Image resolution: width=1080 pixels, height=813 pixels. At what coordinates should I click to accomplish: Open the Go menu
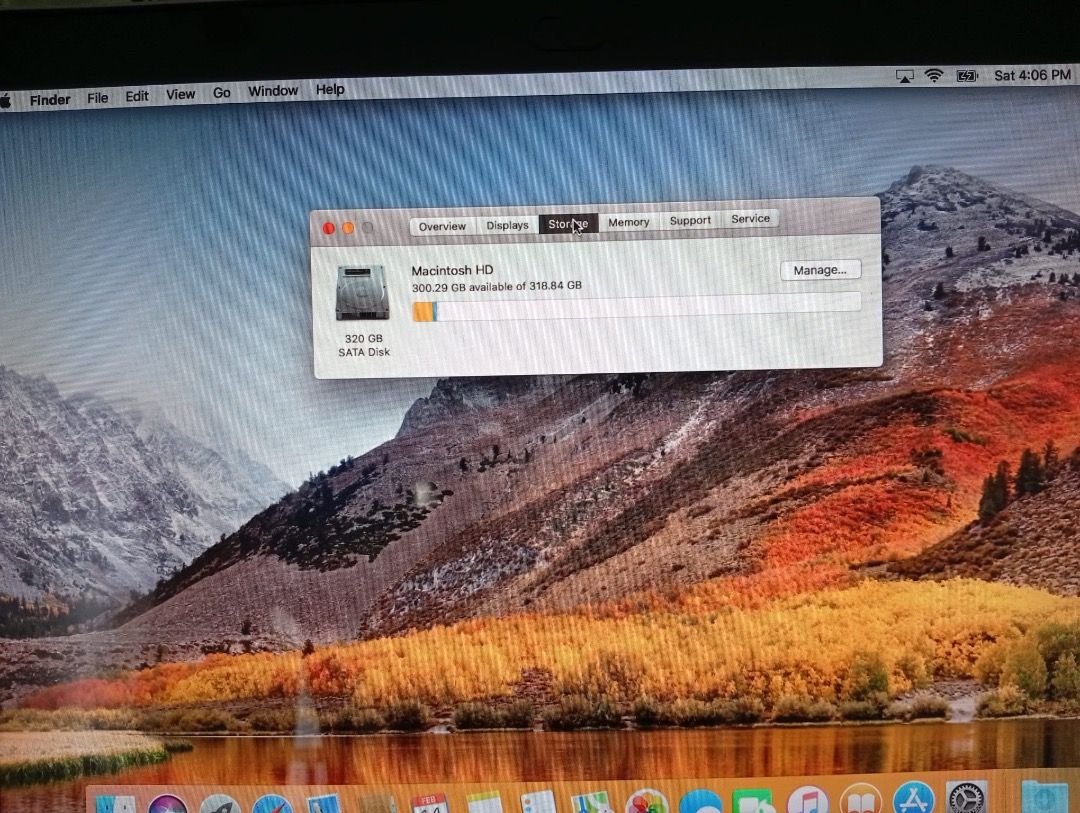(x=221, y=93)
